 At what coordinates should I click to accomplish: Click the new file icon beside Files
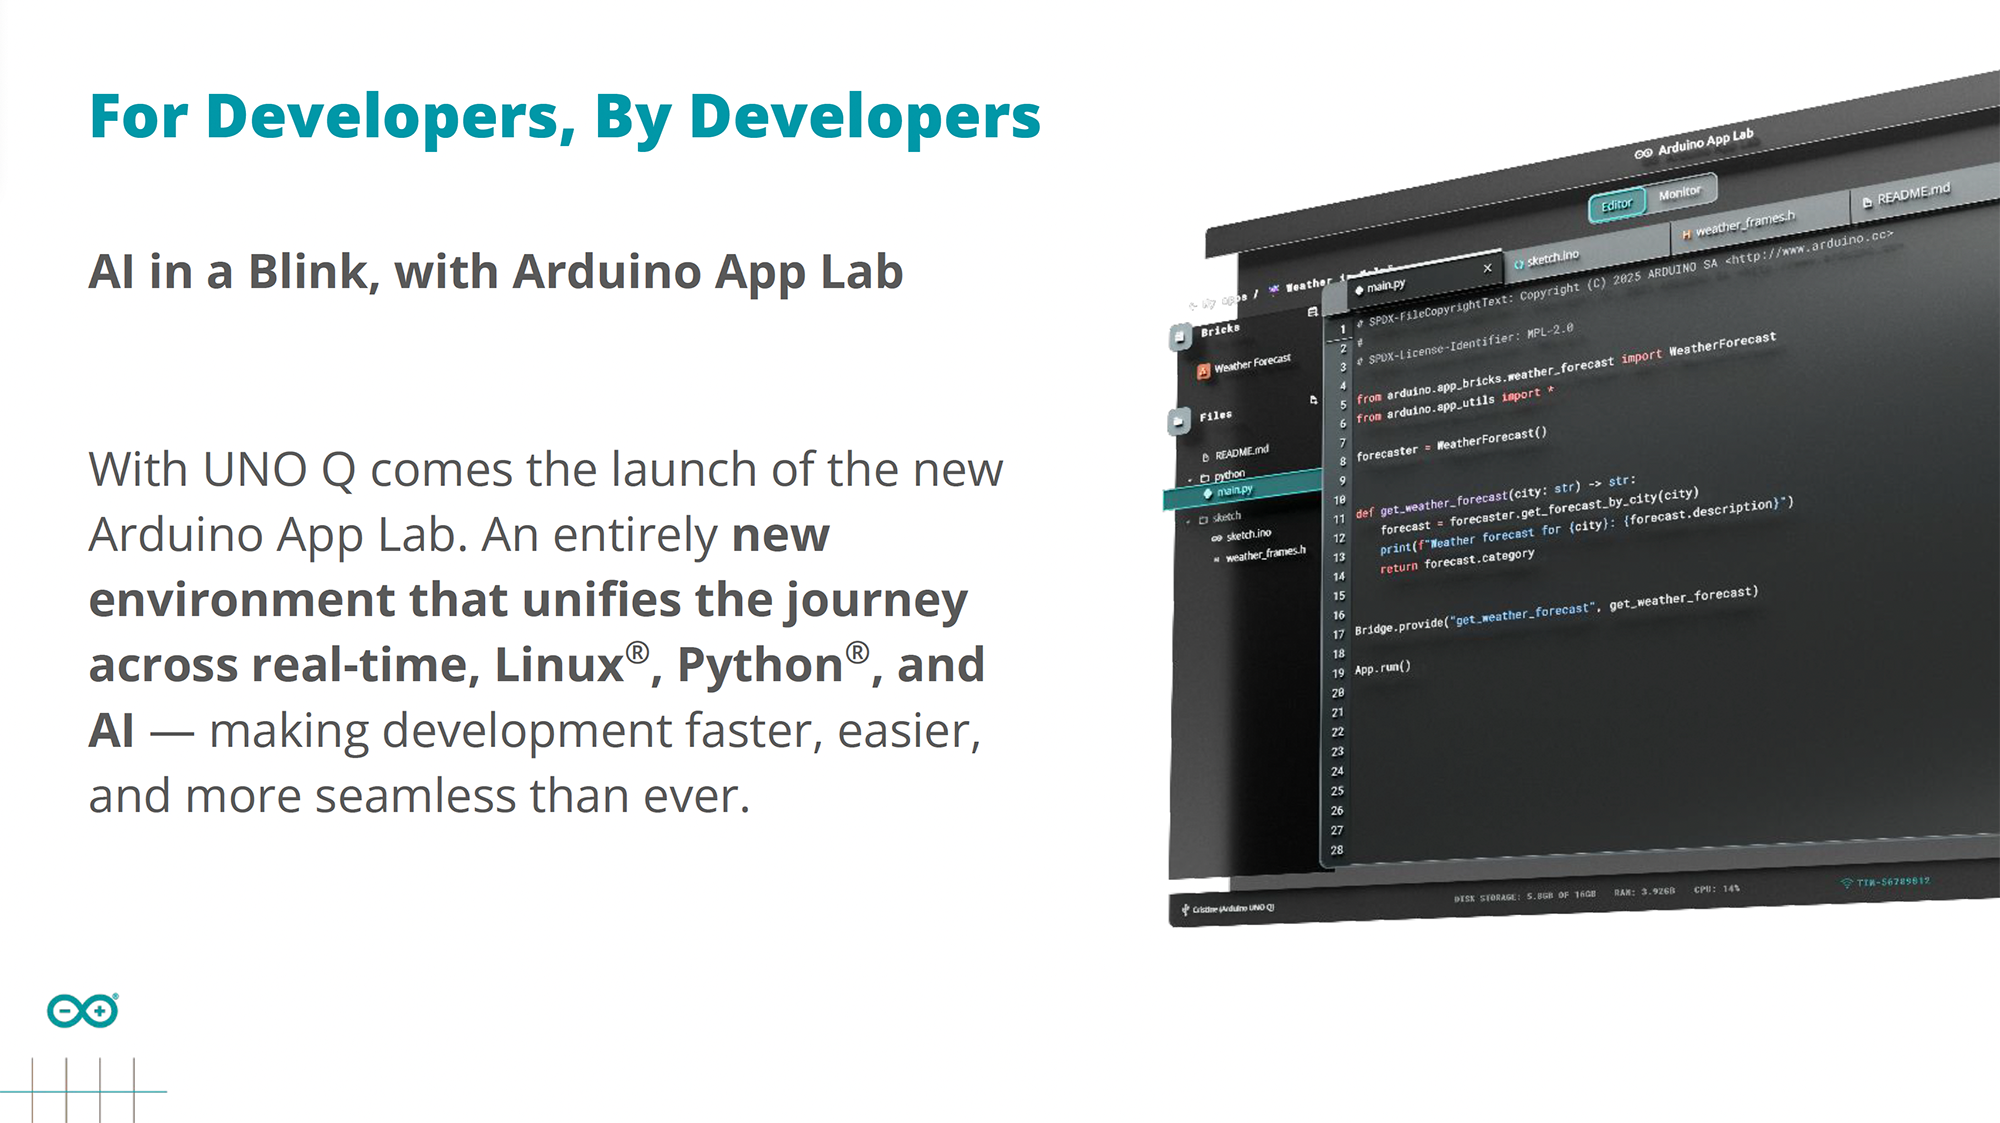(1313, 400)
